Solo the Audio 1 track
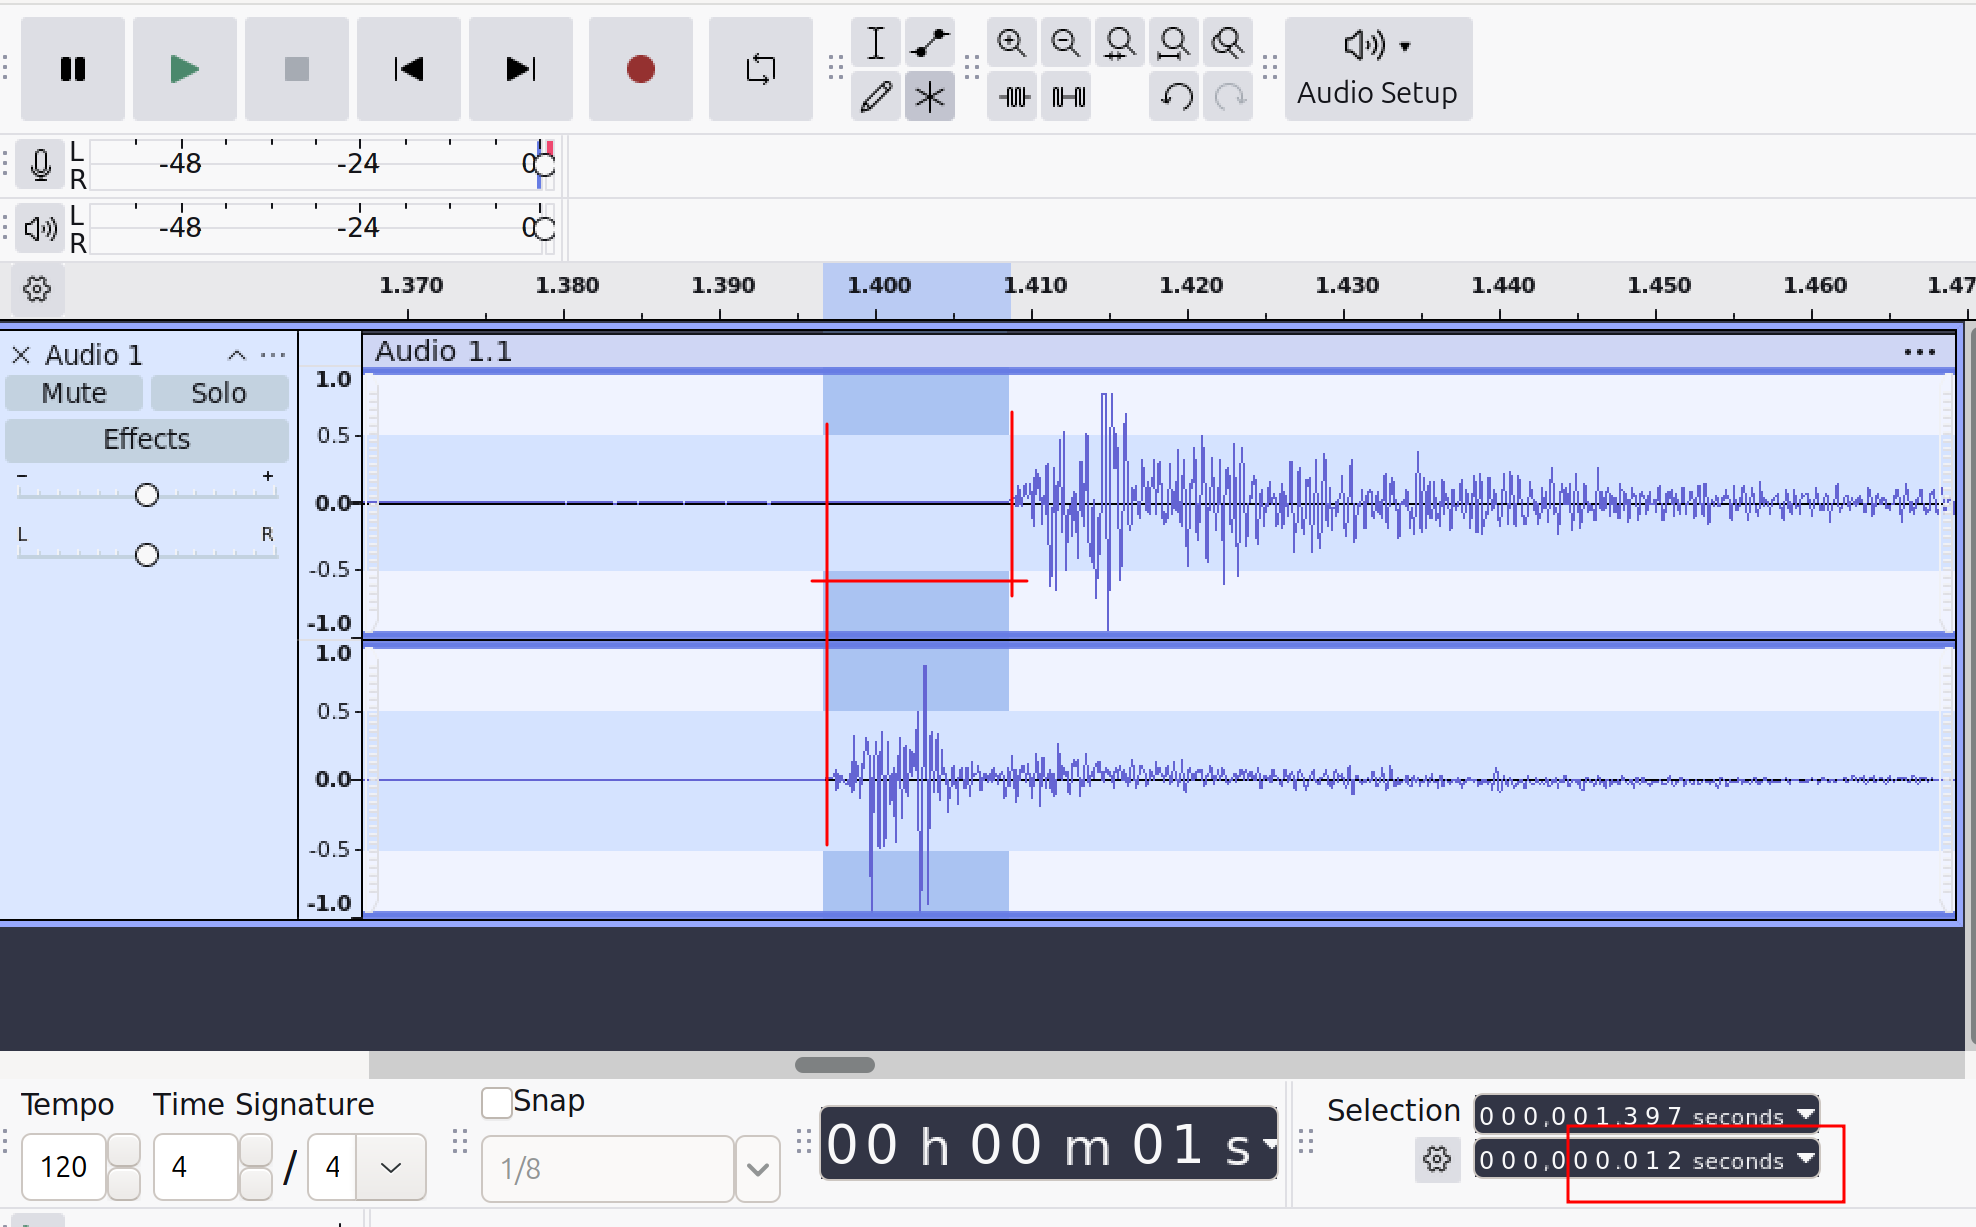Viewport: 1976px width, 1227px height. click(x=219, y=393)
